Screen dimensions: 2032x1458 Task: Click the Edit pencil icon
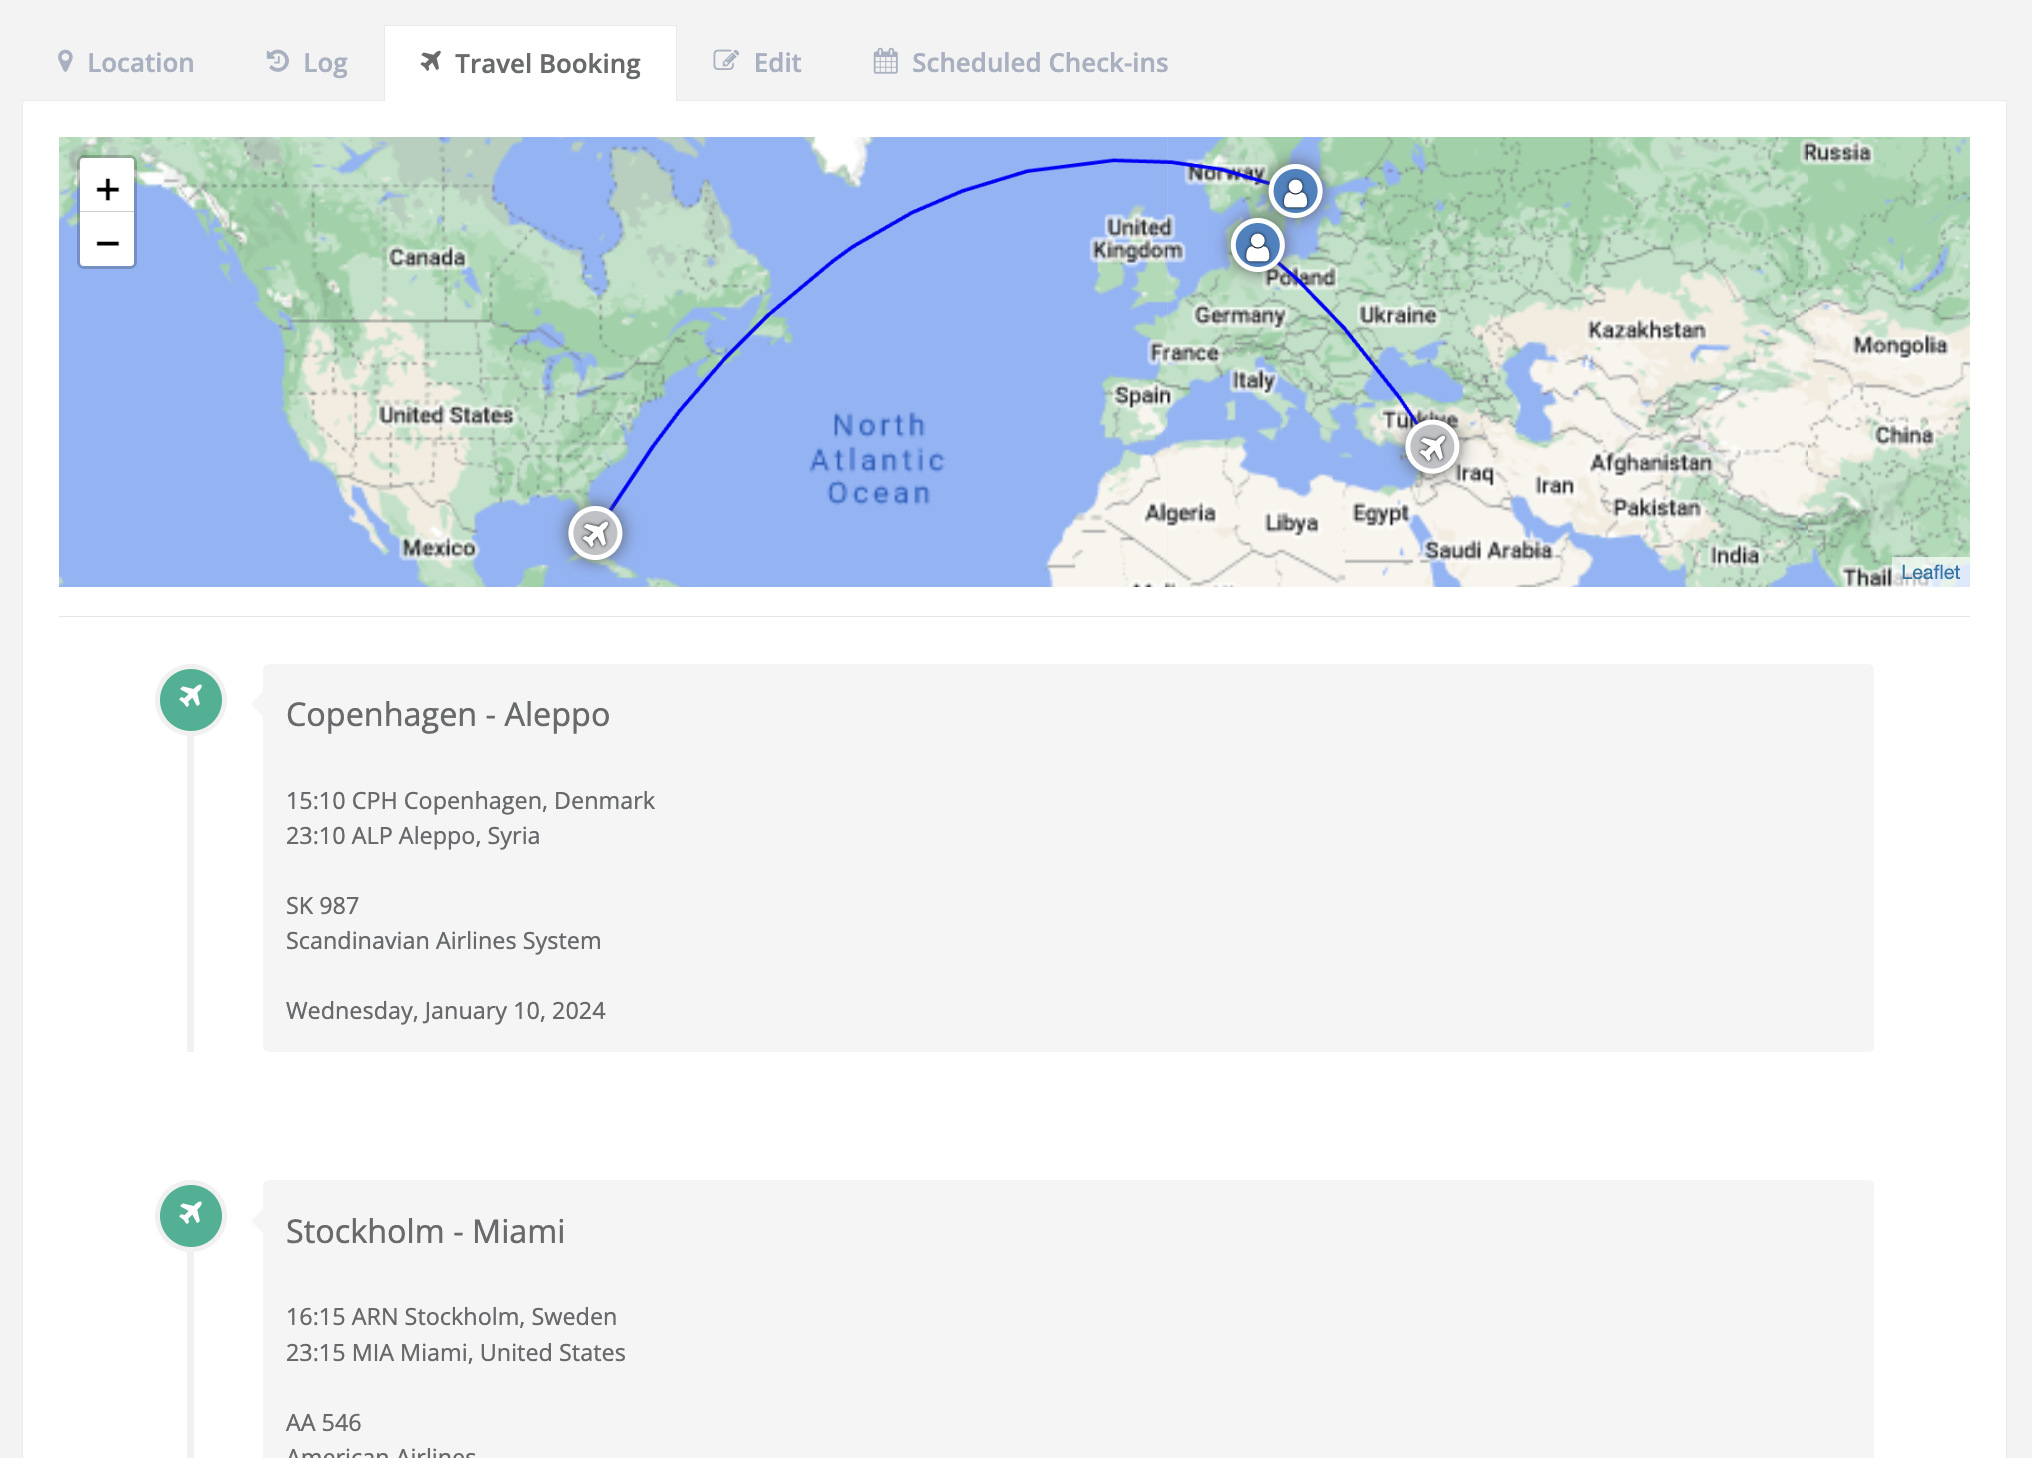point(725,62)
